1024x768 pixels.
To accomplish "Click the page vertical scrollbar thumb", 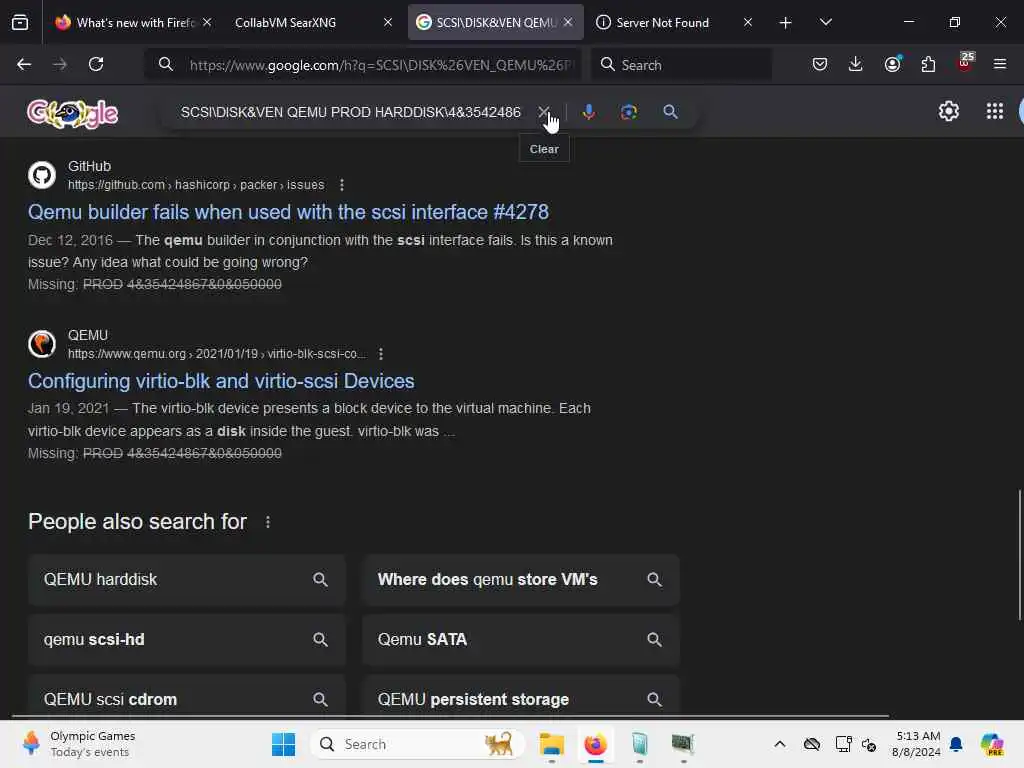I will [1019, 554].
